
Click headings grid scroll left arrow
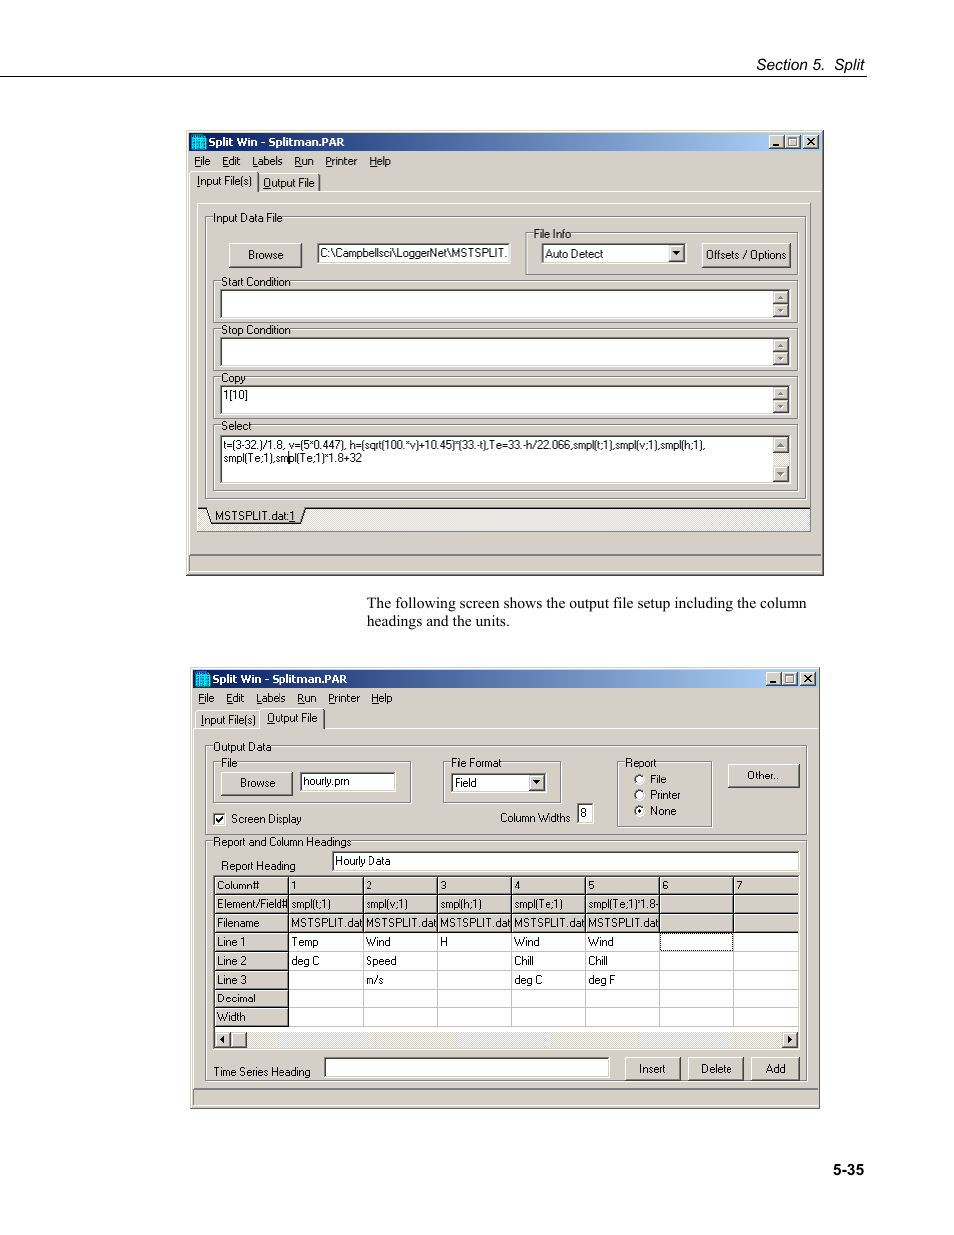click(223, 1040)
